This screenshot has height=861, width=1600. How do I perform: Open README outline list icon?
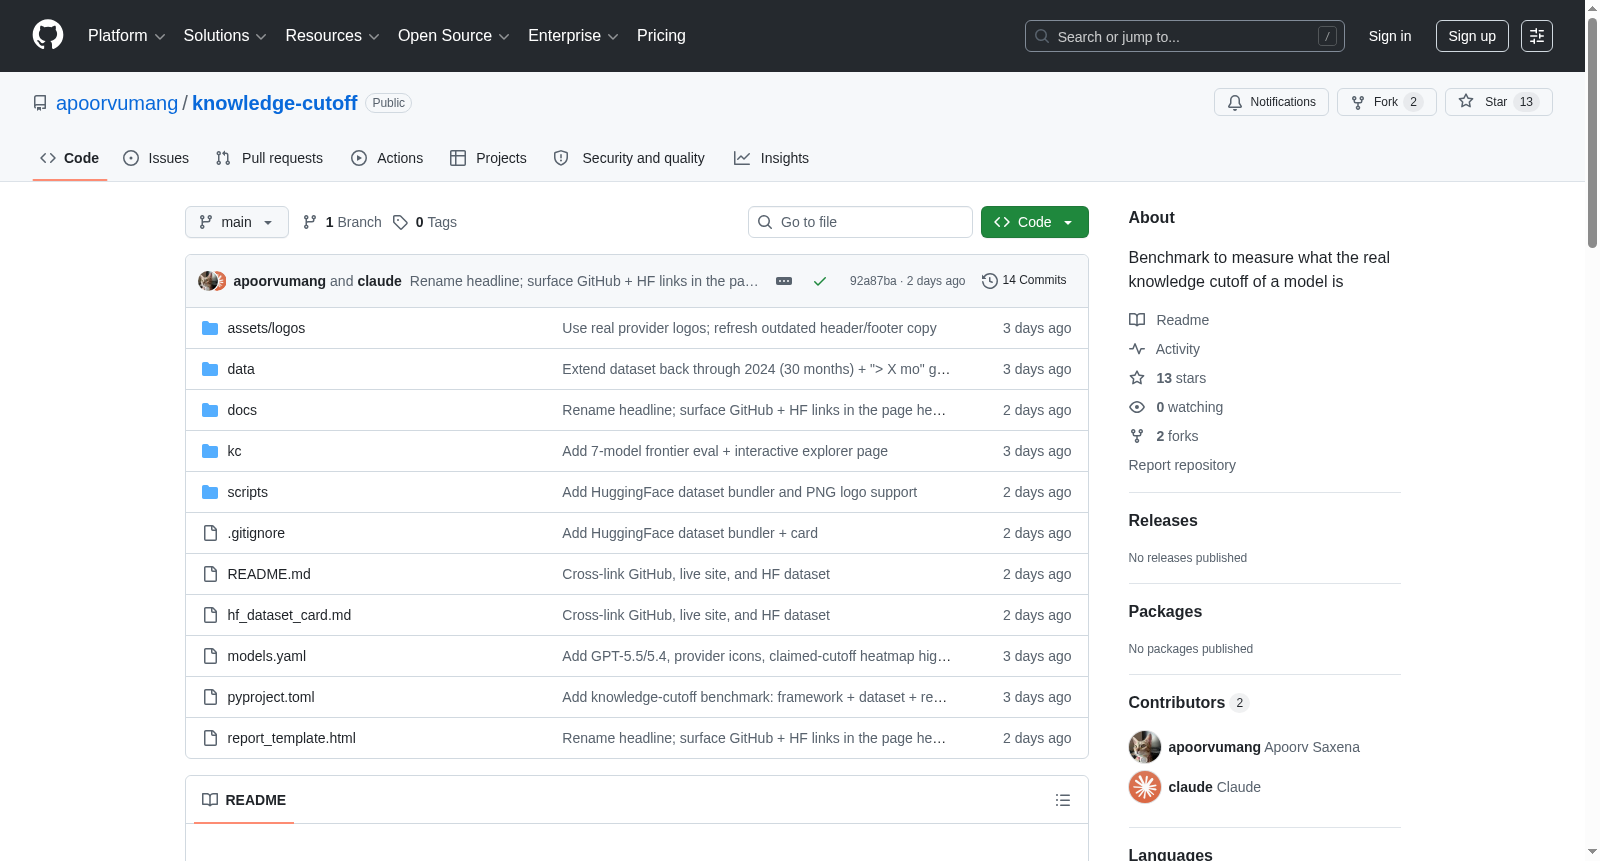coord(1063,800)
